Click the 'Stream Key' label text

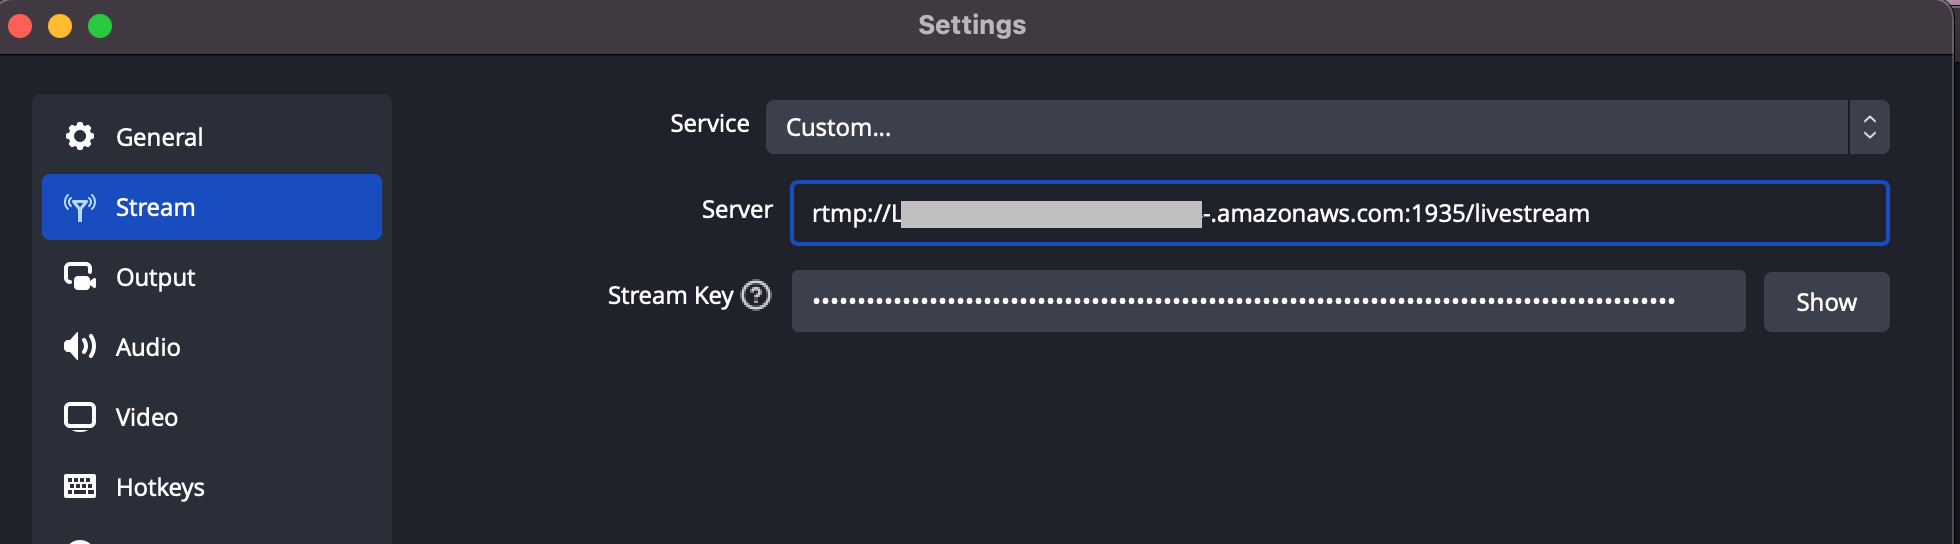670,296
